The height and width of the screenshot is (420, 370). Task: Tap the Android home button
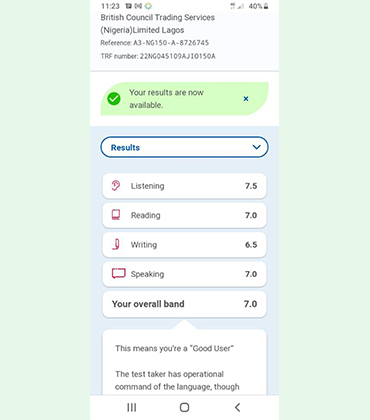coord(184,407)
